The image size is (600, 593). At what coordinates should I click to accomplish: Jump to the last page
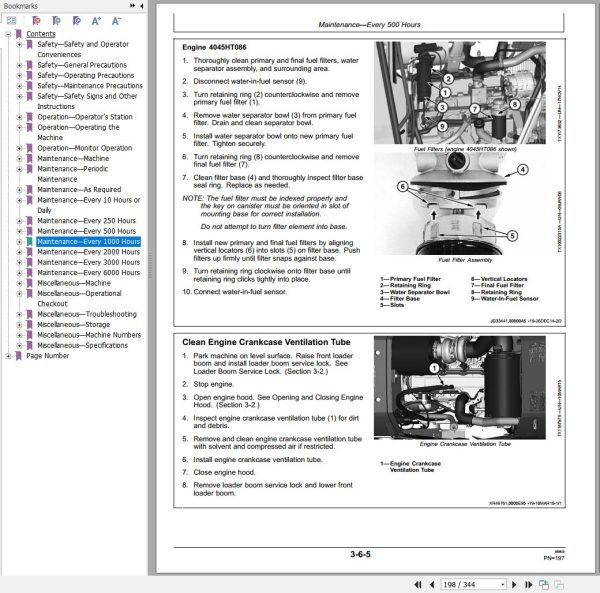pos(528,584)
